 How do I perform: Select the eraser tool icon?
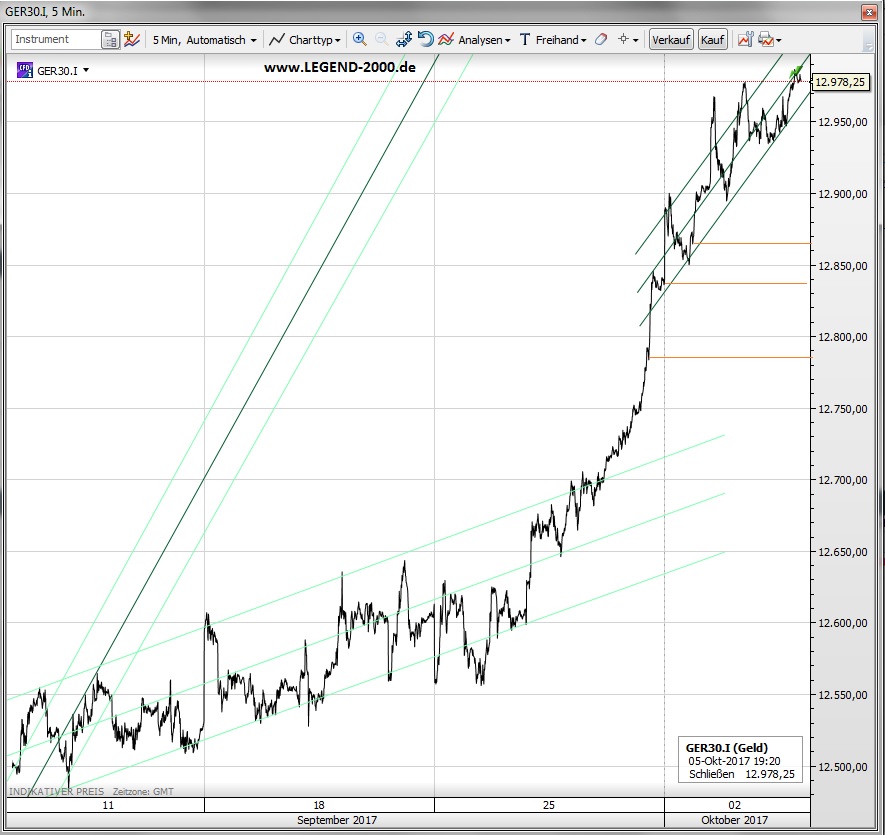(x=601, y=40)
